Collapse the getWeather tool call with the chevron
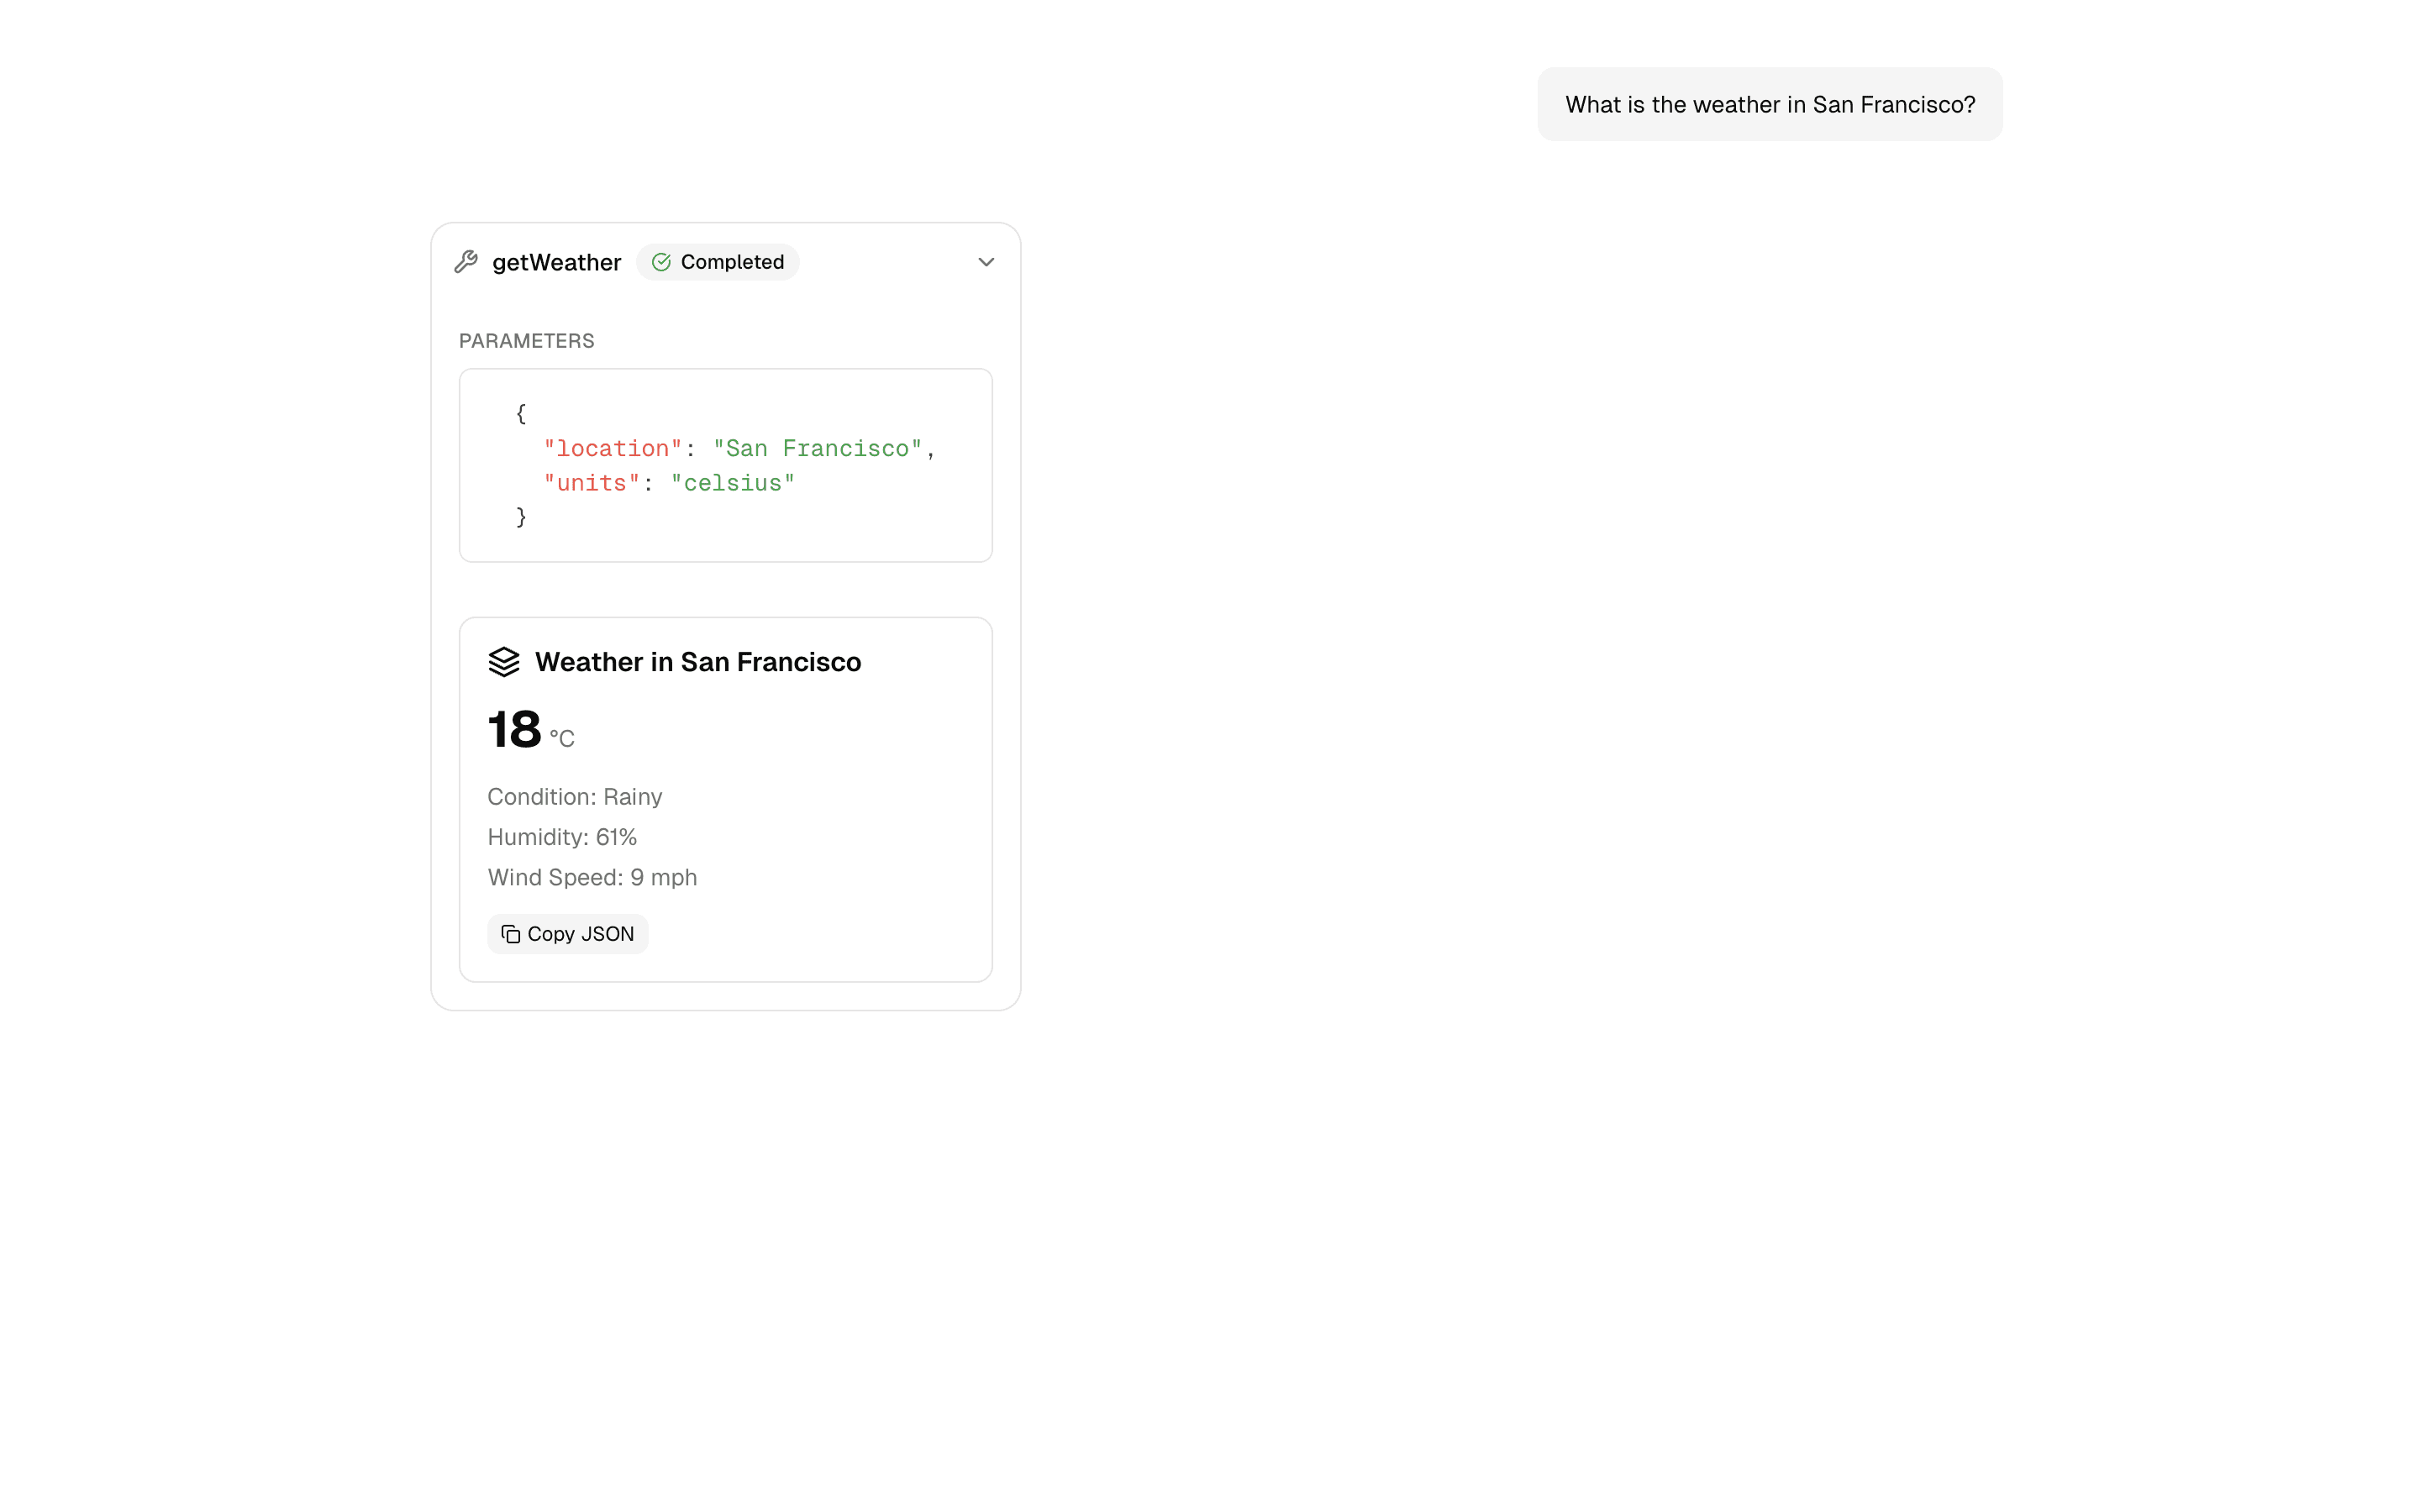The width and height of the screenshot is (2420, 1512). [986, 262]
